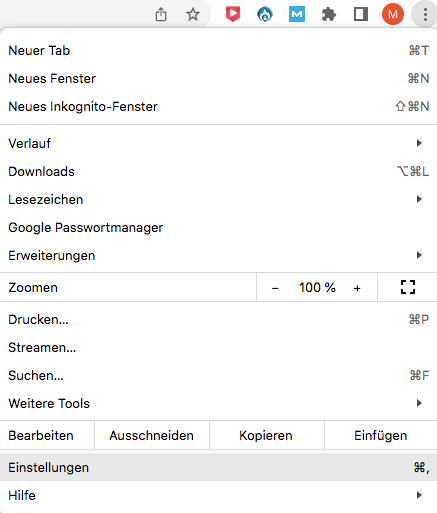This screenshot has width=437, height=513.
Task: Select Neues Inkognito-Fenster
Action: pyautogui.click(x=218, y=107)
